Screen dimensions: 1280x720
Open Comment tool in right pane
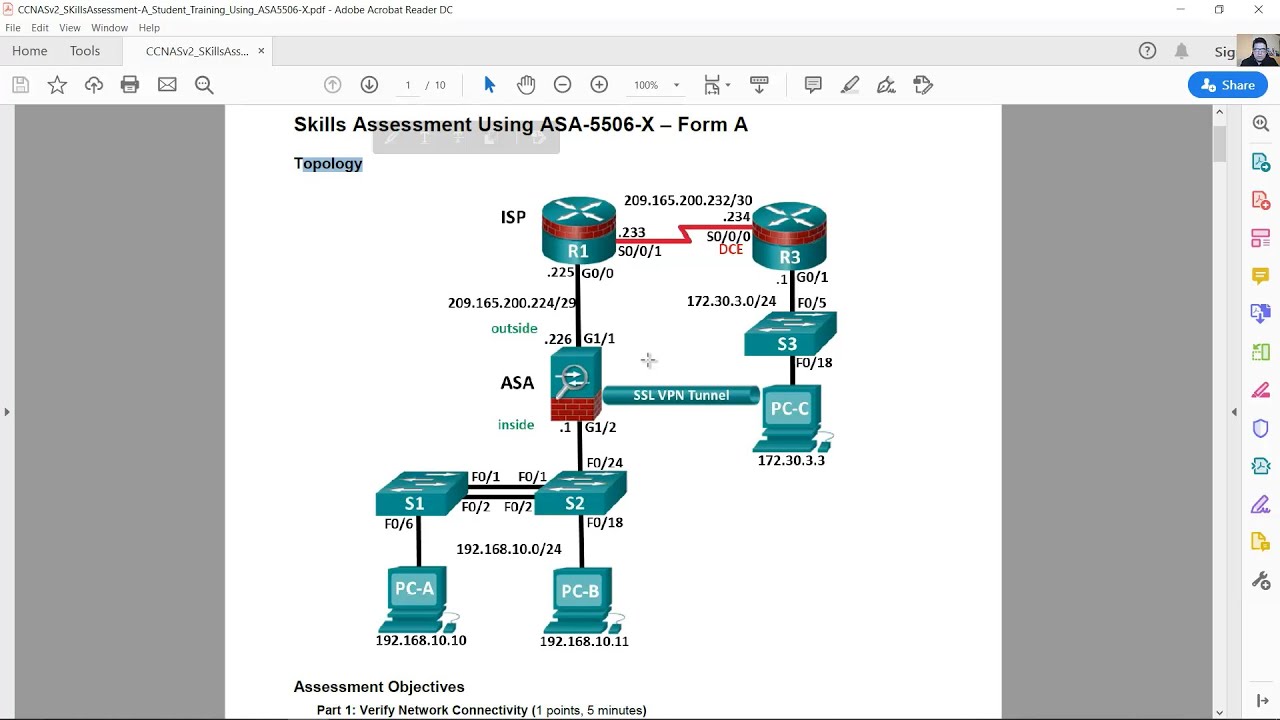1261,276
